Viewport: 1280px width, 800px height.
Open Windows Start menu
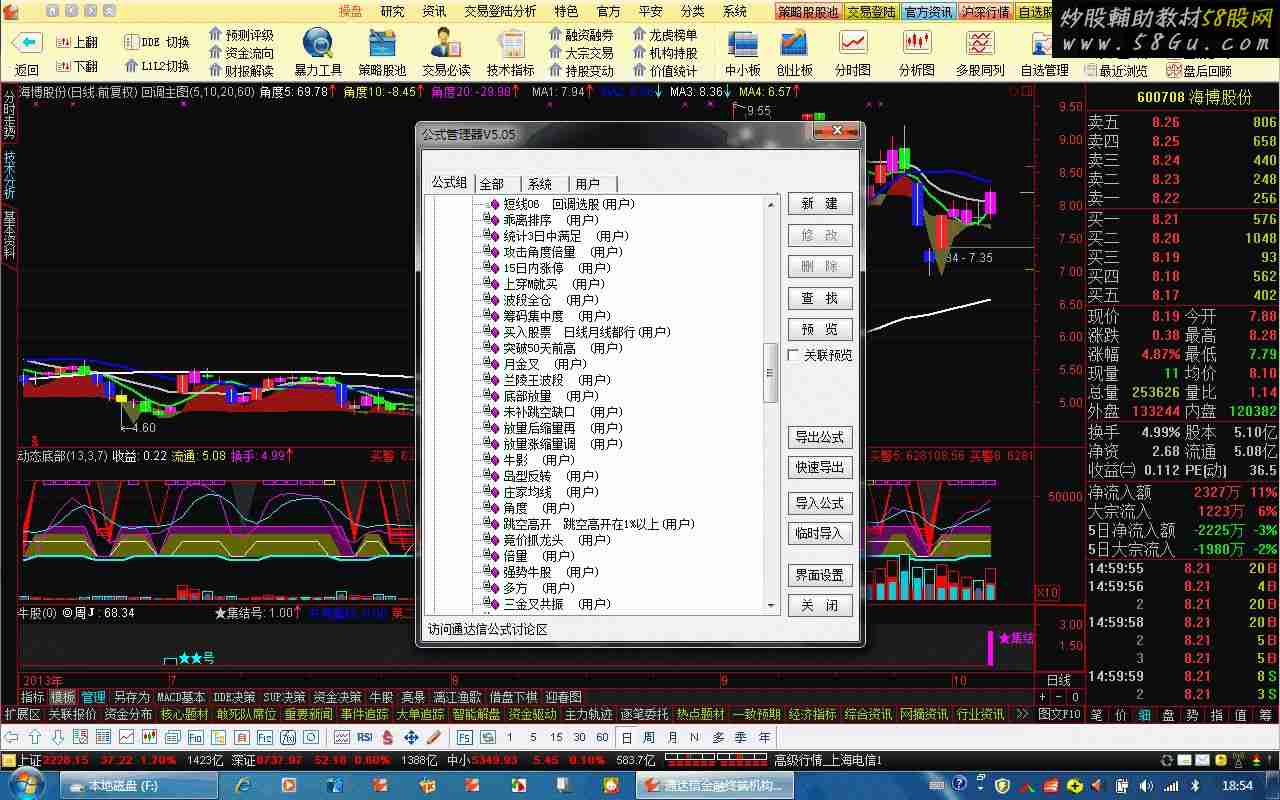point(28,785)
